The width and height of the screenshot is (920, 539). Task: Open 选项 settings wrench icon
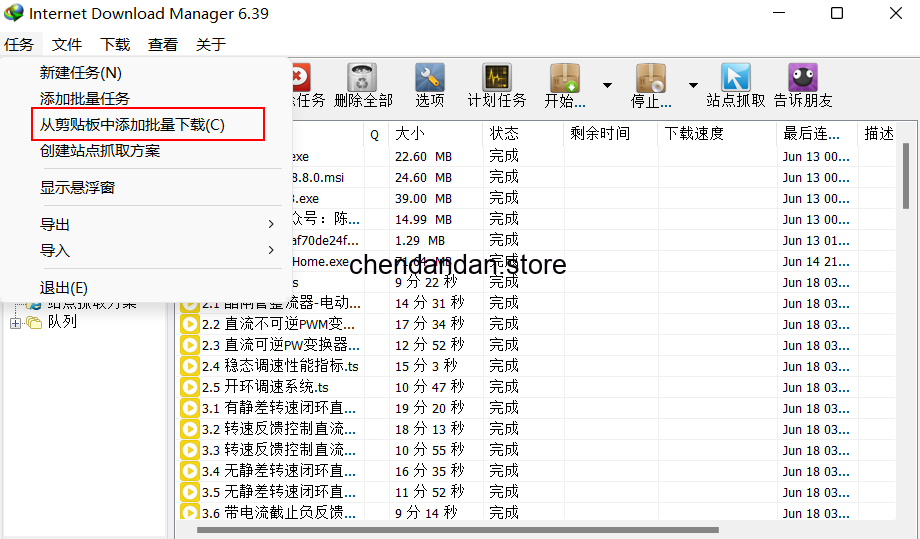click(429, 77)
